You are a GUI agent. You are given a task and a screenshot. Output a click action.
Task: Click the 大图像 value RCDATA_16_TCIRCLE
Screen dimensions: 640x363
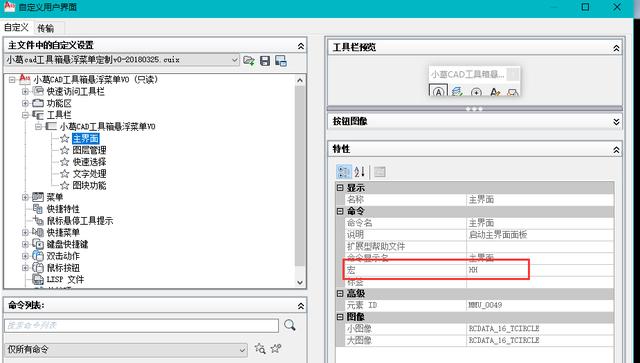tap(504, 341)
